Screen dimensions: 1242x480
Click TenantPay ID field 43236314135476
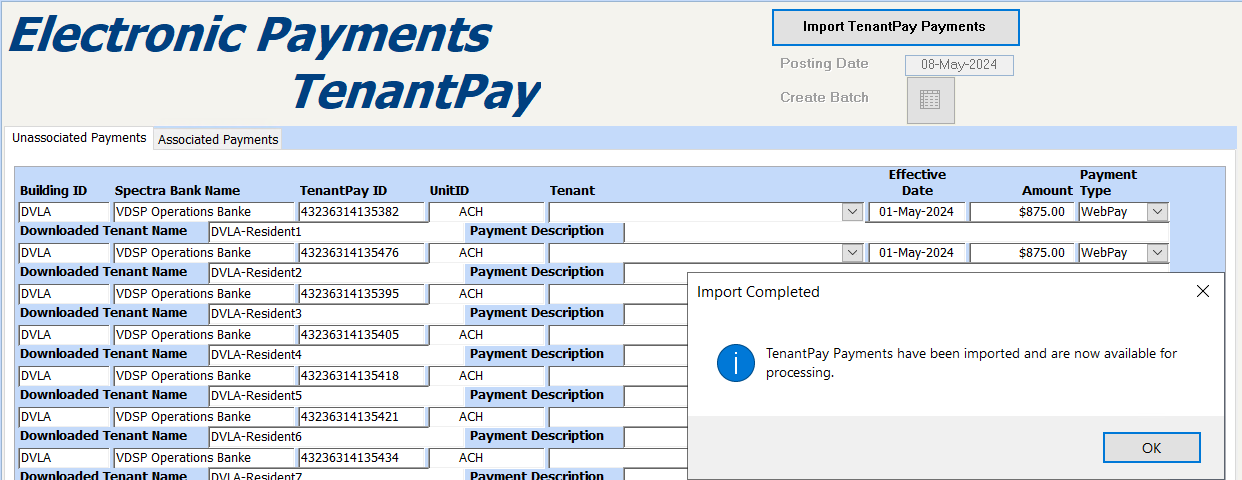(362, 253)
